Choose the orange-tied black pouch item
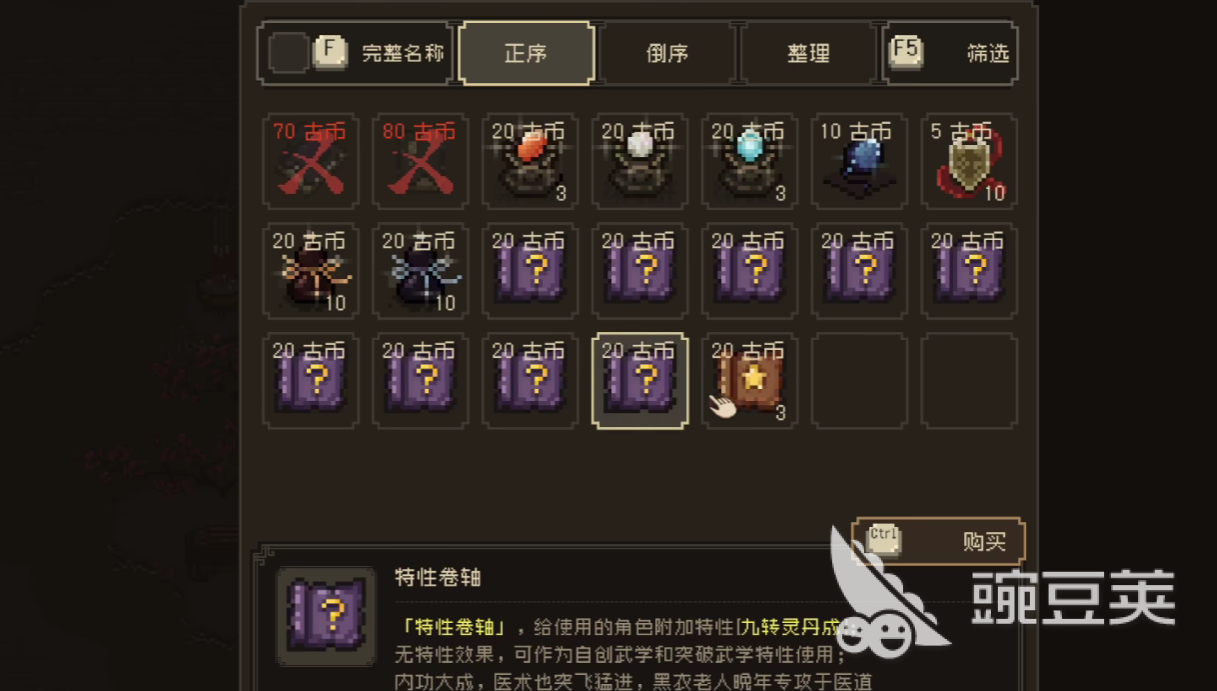The height and width of the screenshot is (691, 1217). [x=311, y=271]
